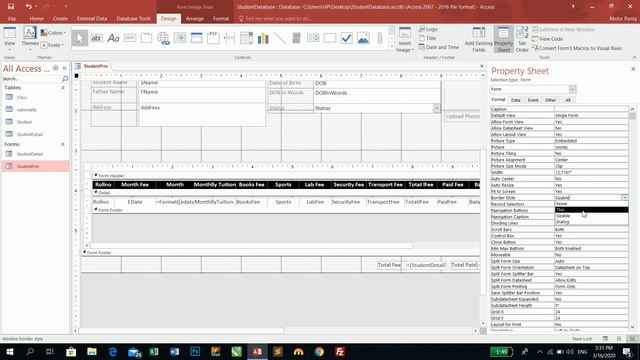Select the Button control tool
This screenshot has width=640, height=360.
point(130,38)
